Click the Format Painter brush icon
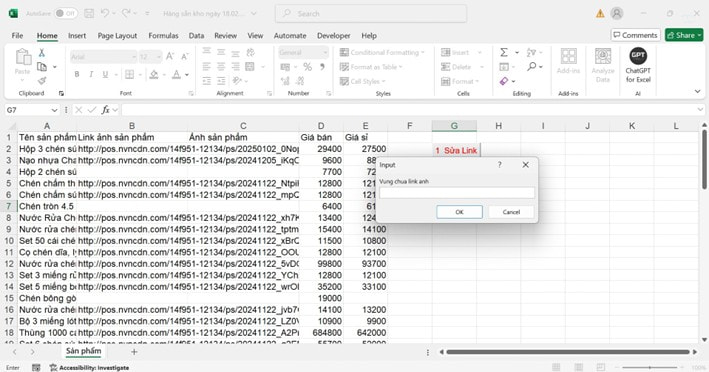 [42, 81]
